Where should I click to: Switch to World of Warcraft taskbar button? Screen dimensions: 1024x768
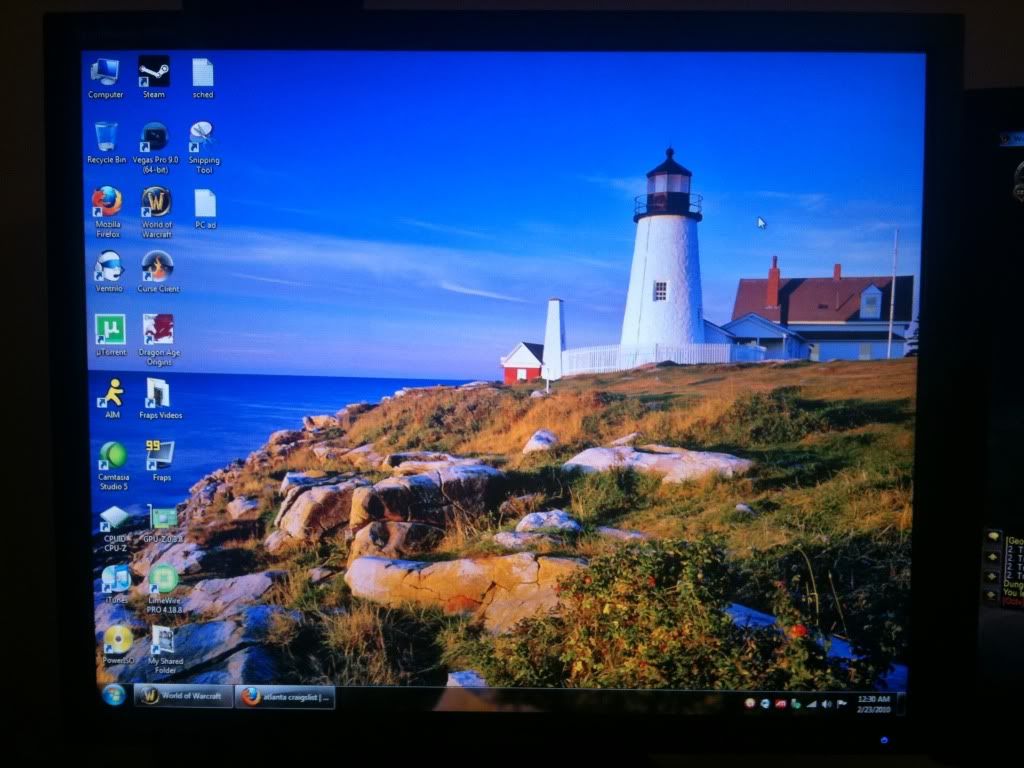(183, 696)
